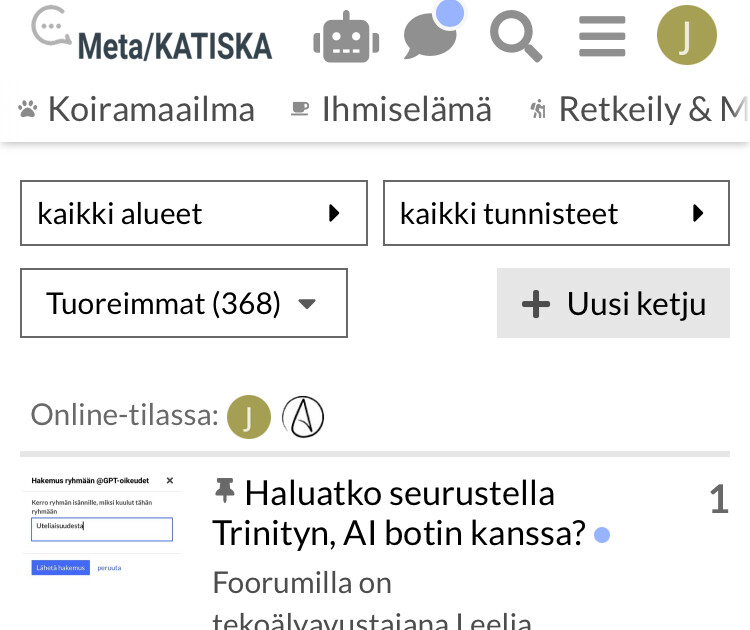Screen dimensions: 750x630
Task: Click the search magnifier icon
Action: click(x=516, y=37)
